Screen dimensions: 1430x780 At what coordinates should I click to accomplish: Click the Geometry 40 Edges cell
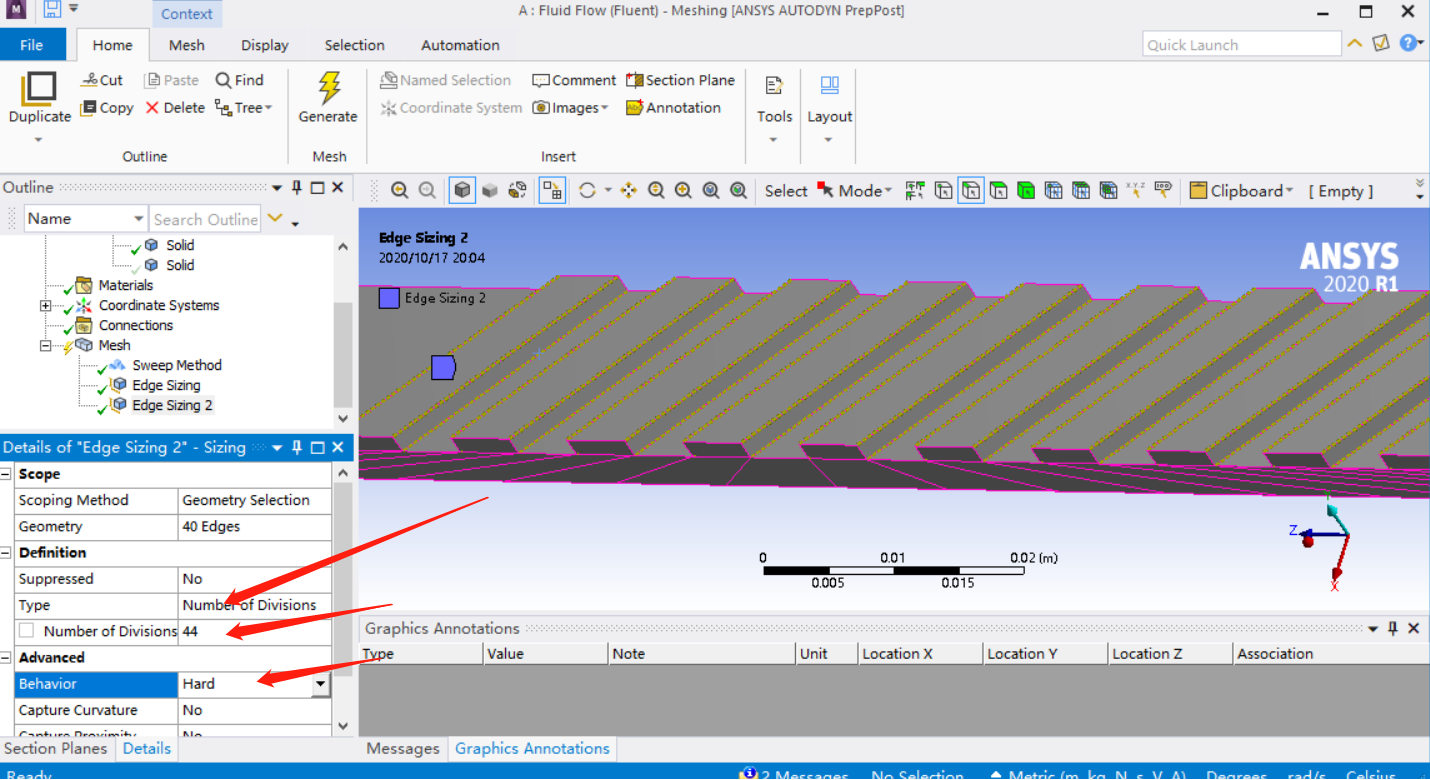coord(255,526)
